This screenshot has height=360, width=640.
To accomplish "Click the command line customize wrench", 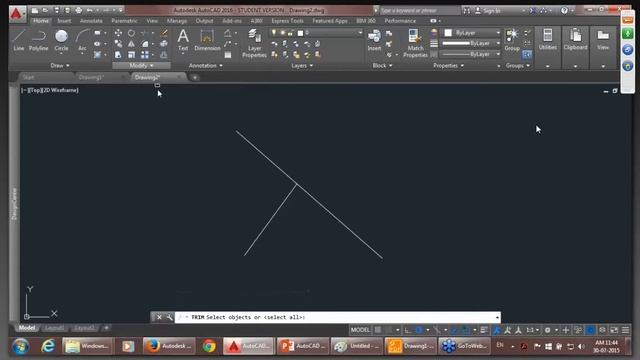I will tap(169, 317).
